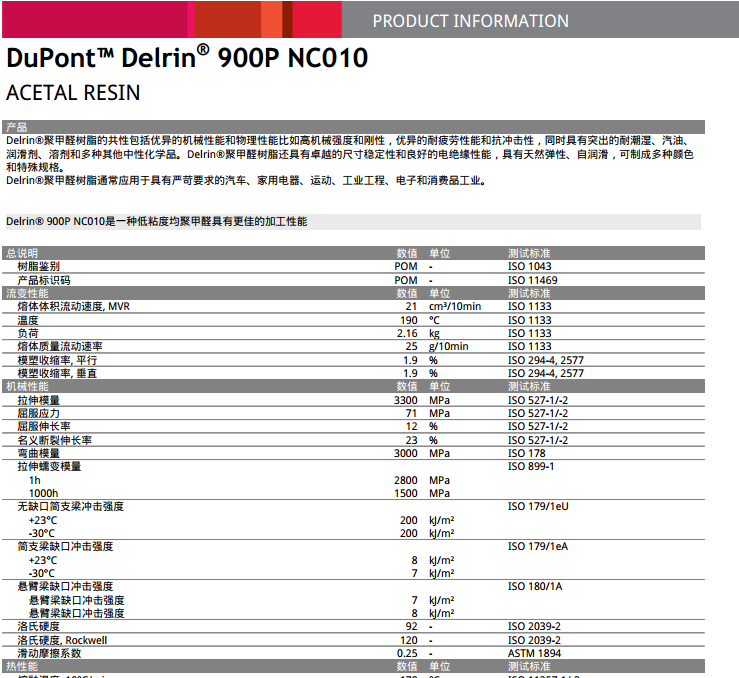This screenshot has width=739, height=678.
Task: Click the 无缺口简支梁冲击强度 row label
Action: (71, 506)
